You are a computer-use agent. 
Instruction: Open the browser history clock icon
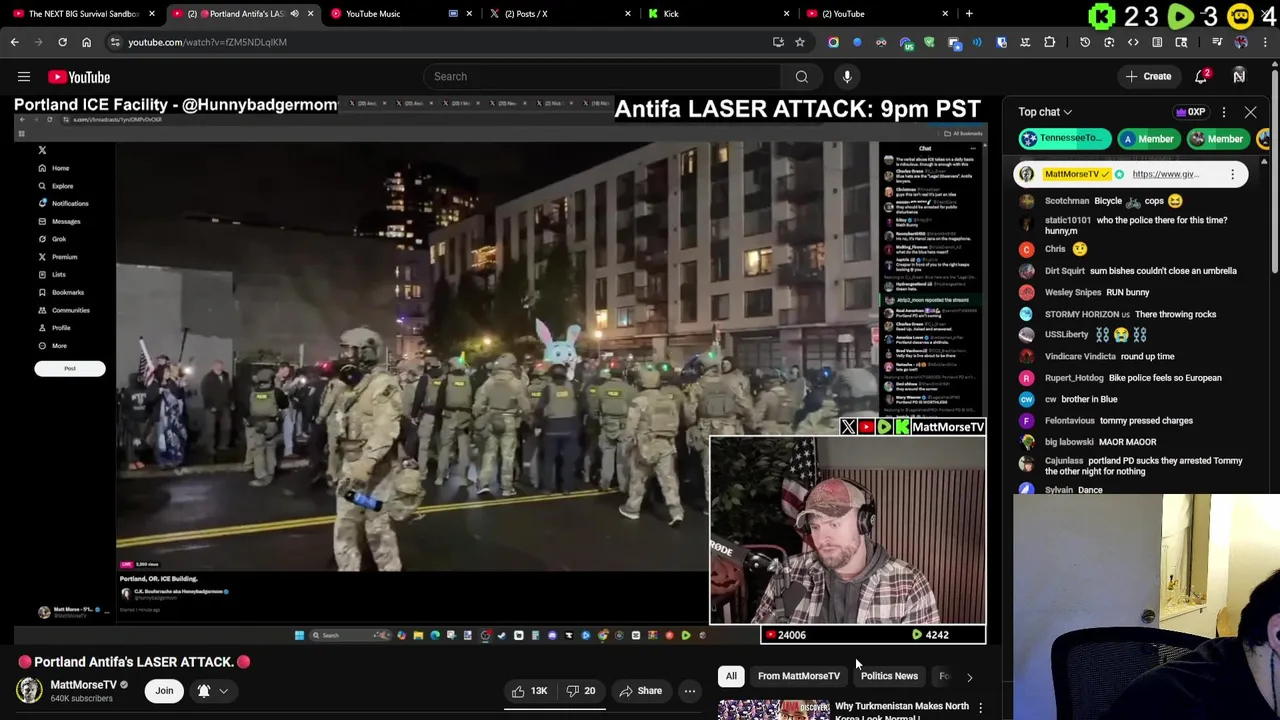click(x=1085, y=42)
